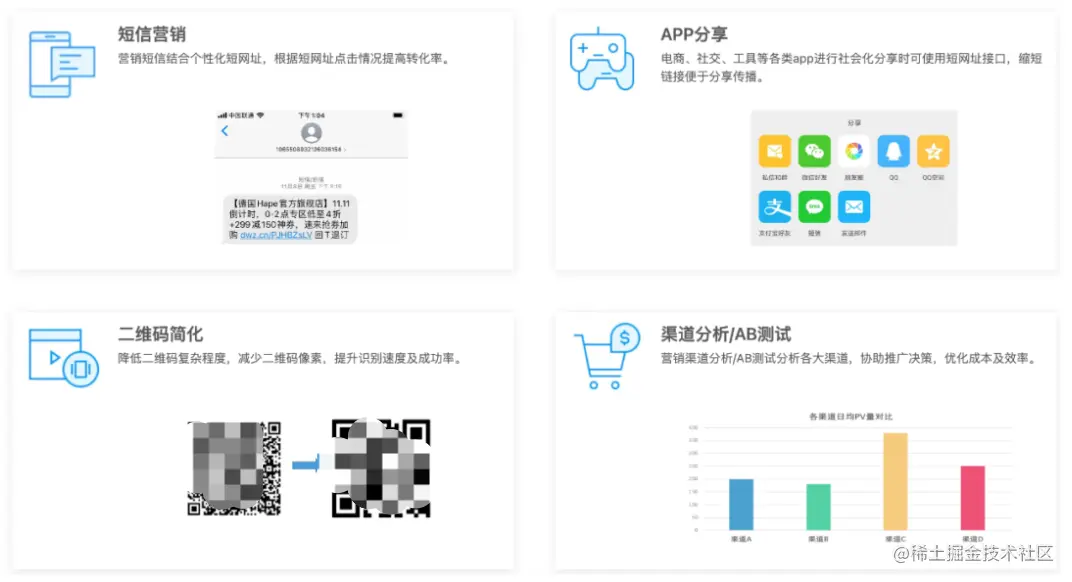Click the chart title "各渠道日均PV量对比"

(x=850, y=416)
